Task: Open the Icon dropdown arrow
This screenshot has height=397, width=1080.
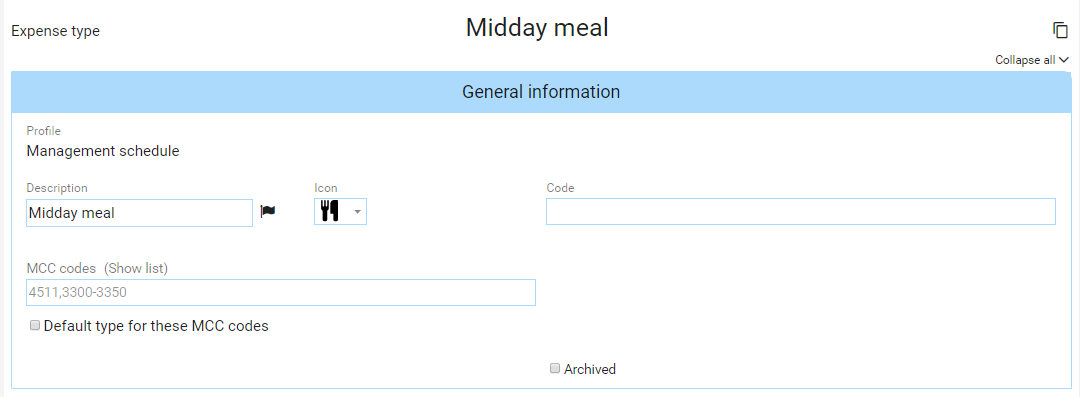Action: [357, 212]
